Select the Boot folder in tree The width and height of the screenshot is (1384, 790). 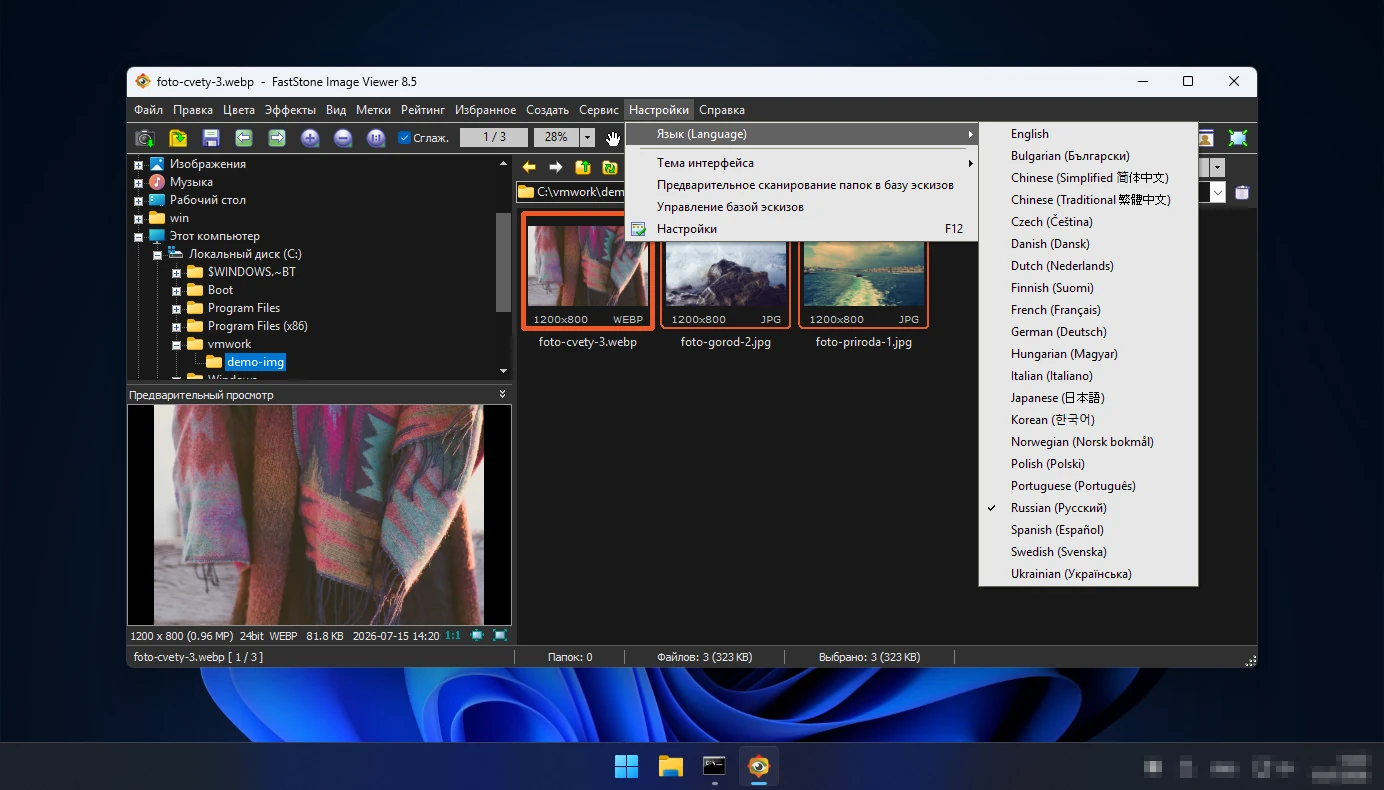click(x=220, y=290)
